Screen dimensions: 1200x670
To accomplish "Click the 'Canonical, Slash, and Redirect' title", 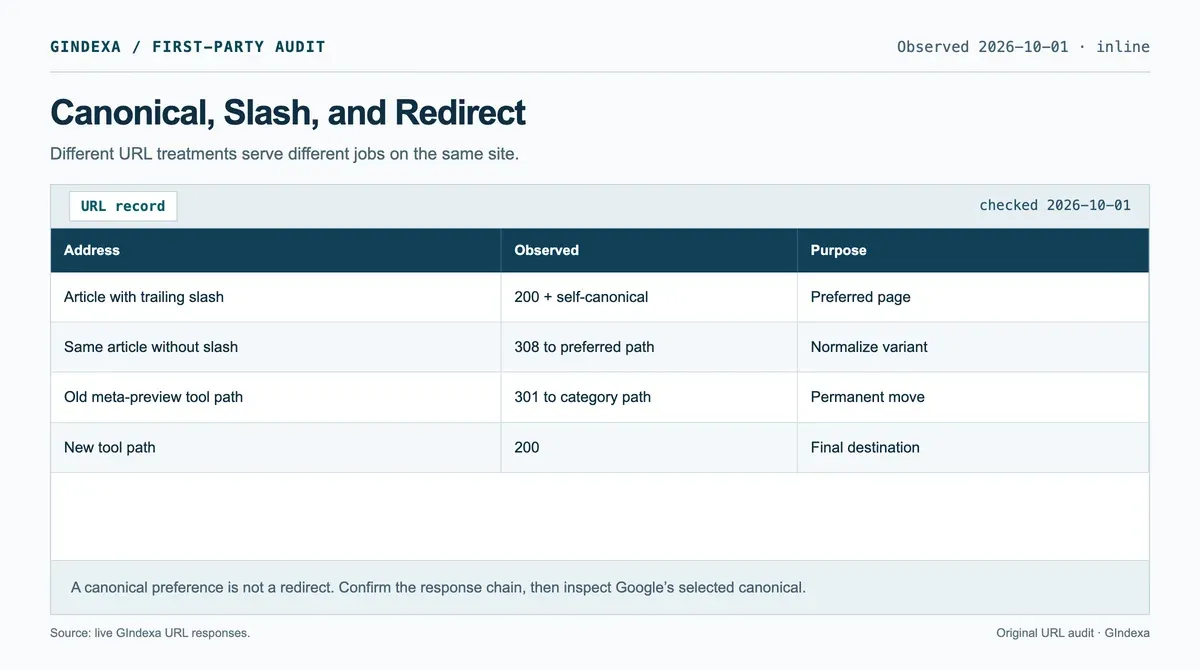I will point(288,112).
